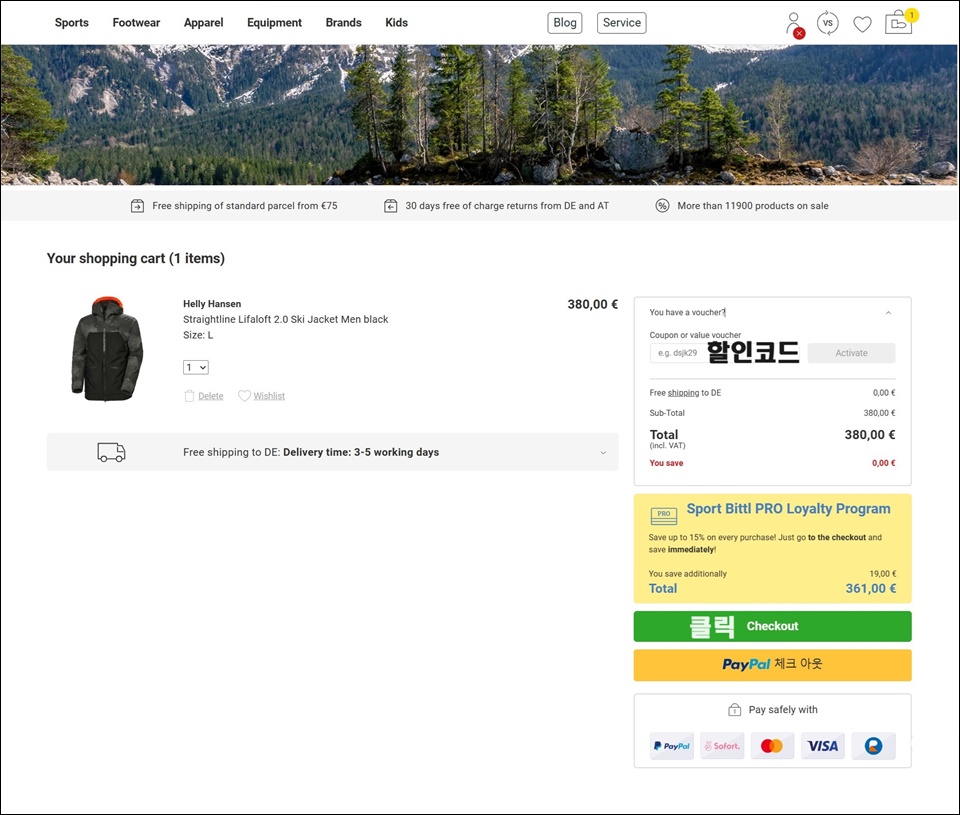960x815 pixels.
Task: Open the product comparison VS icon
Action: coord(828,23)
